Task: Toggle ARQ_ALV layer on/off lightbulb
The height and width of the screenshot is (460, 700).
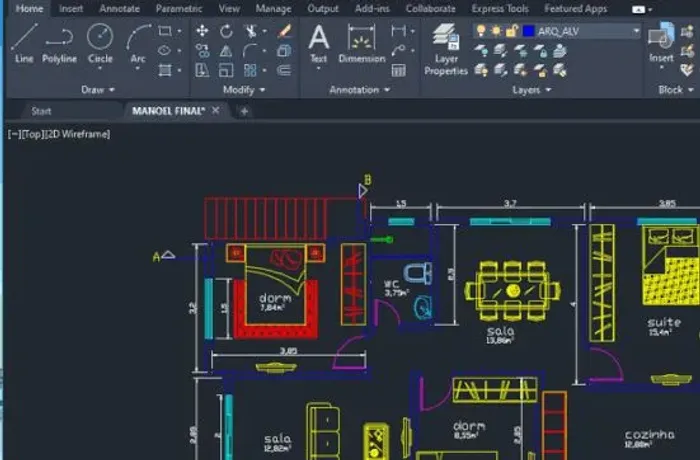Action: pos(481,31)
